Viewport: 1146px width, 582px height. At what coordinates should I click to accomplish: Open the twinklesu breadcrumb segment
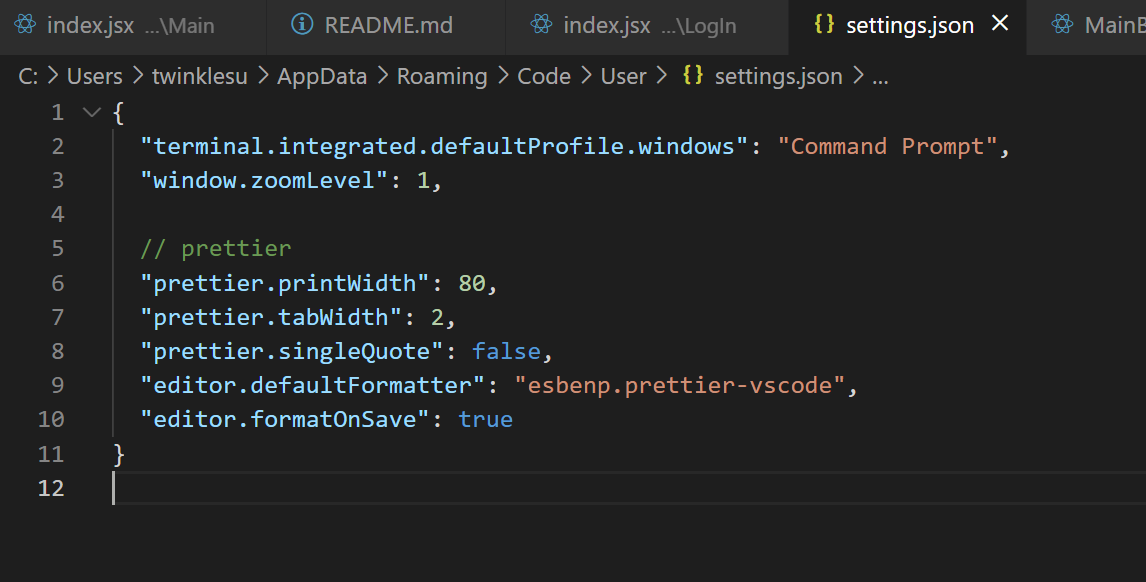[200, 76]
